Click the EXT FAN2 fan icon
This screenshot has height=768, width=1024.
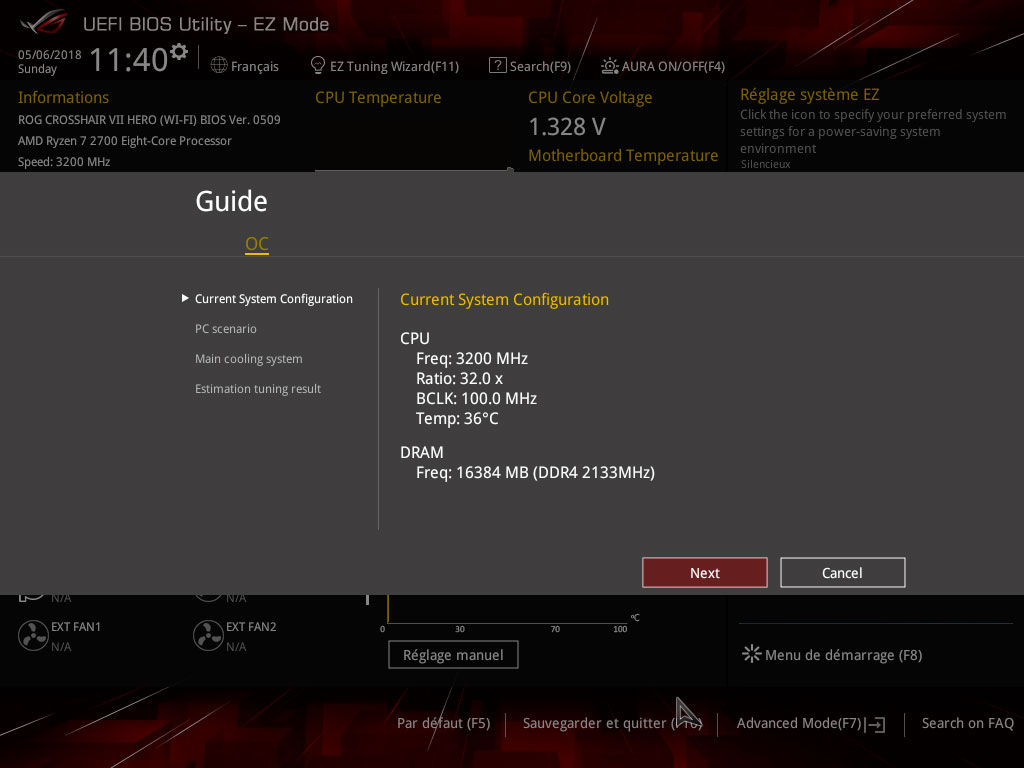click(208, 635)
